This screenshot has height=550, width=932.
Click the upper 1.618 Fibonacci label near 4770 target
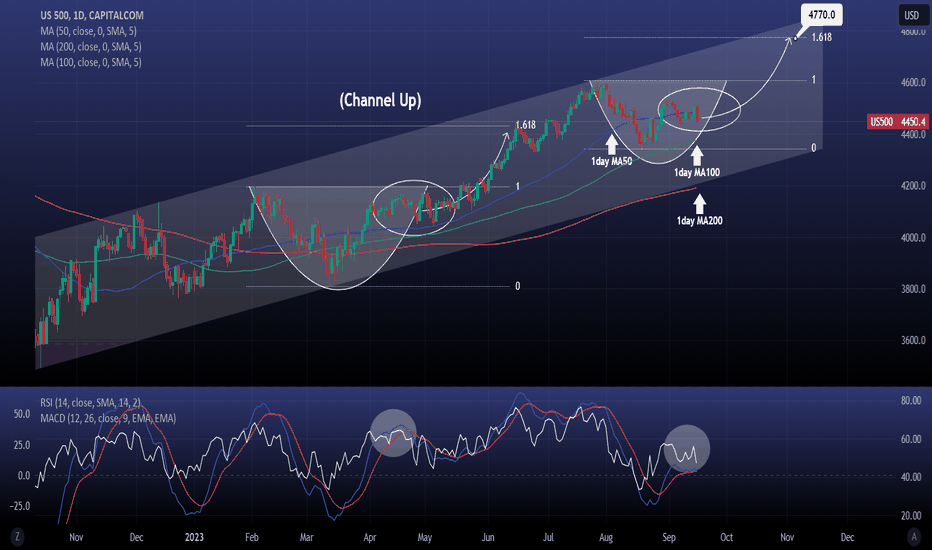point(821,37)
